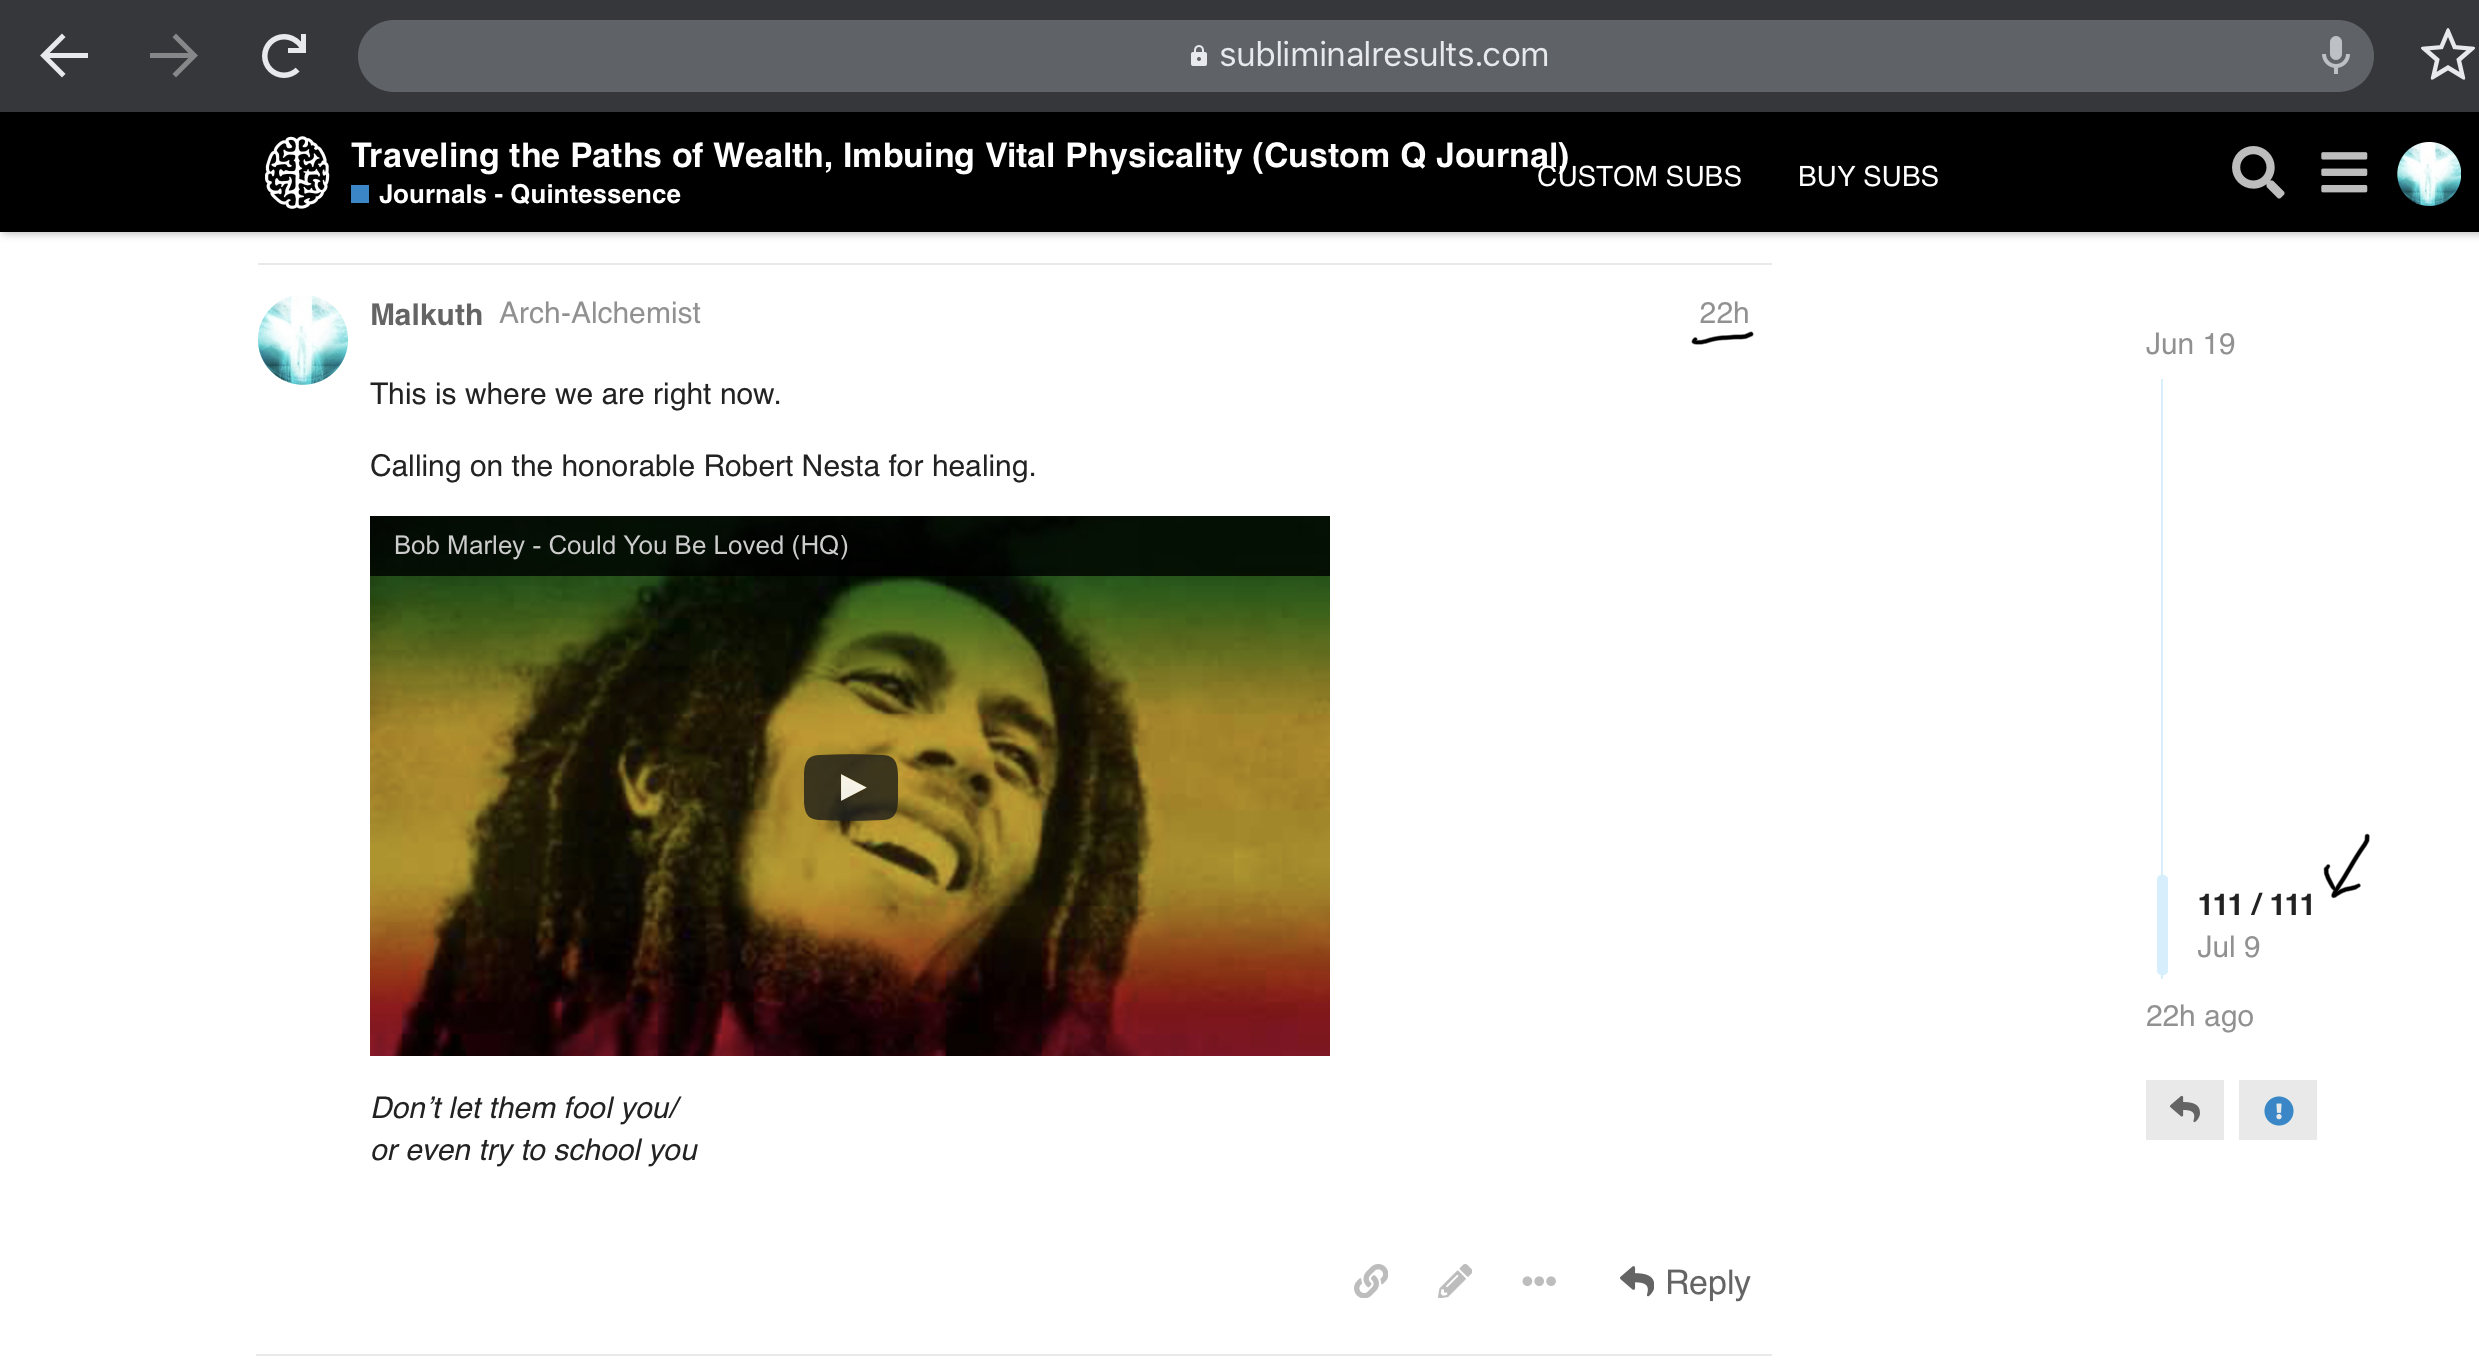Click the 22h post timestamp
The width and height of the screenshot is (2479, 1362).
click(x=1723, y=313)
